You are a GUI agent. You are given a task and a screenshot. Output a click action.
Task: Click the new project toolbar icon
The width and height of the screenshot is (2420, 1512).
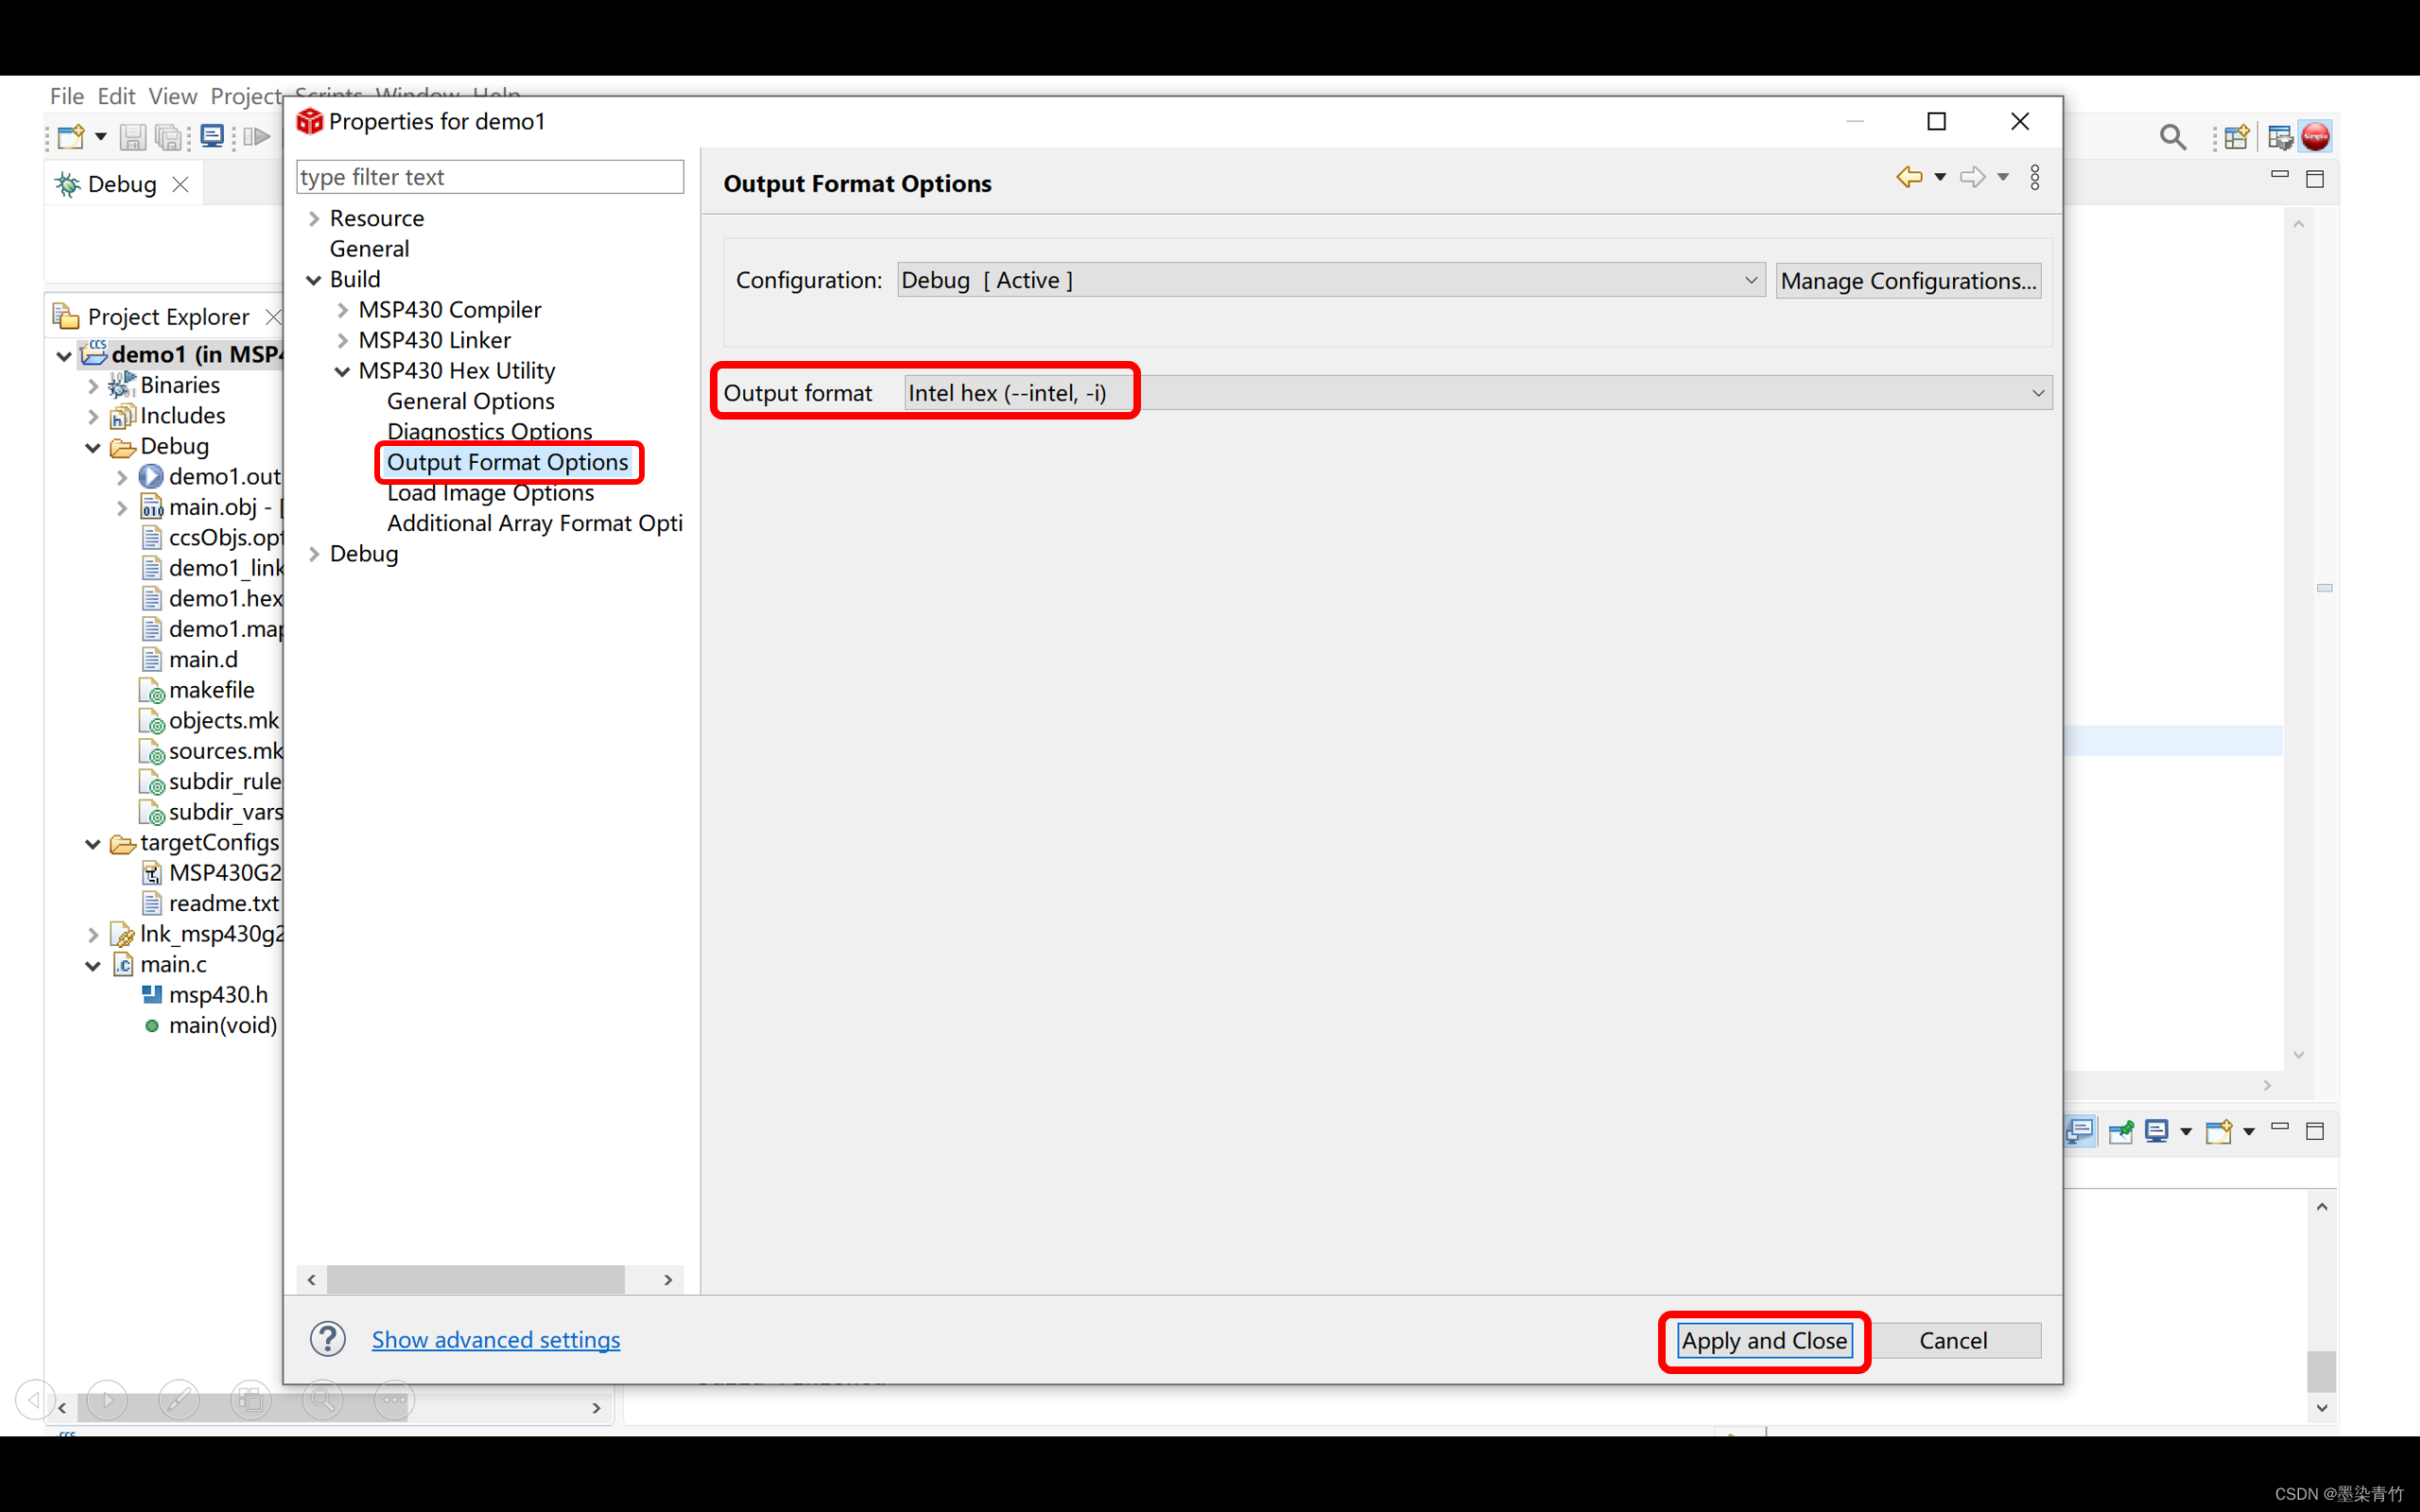71,137
